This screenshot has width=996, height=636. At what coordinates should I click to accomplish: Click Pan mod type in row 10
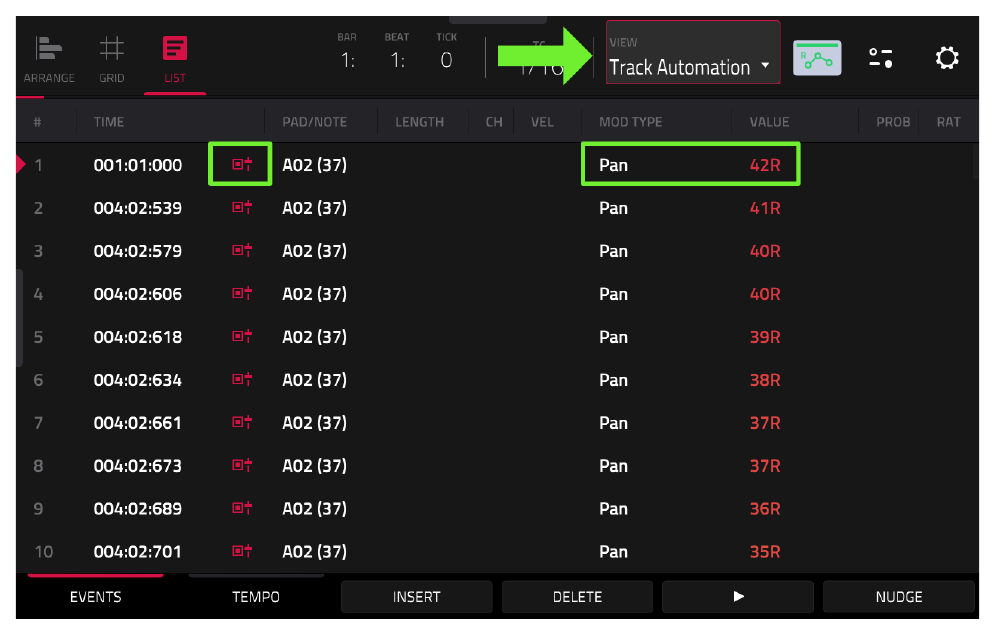click(613, 551)
